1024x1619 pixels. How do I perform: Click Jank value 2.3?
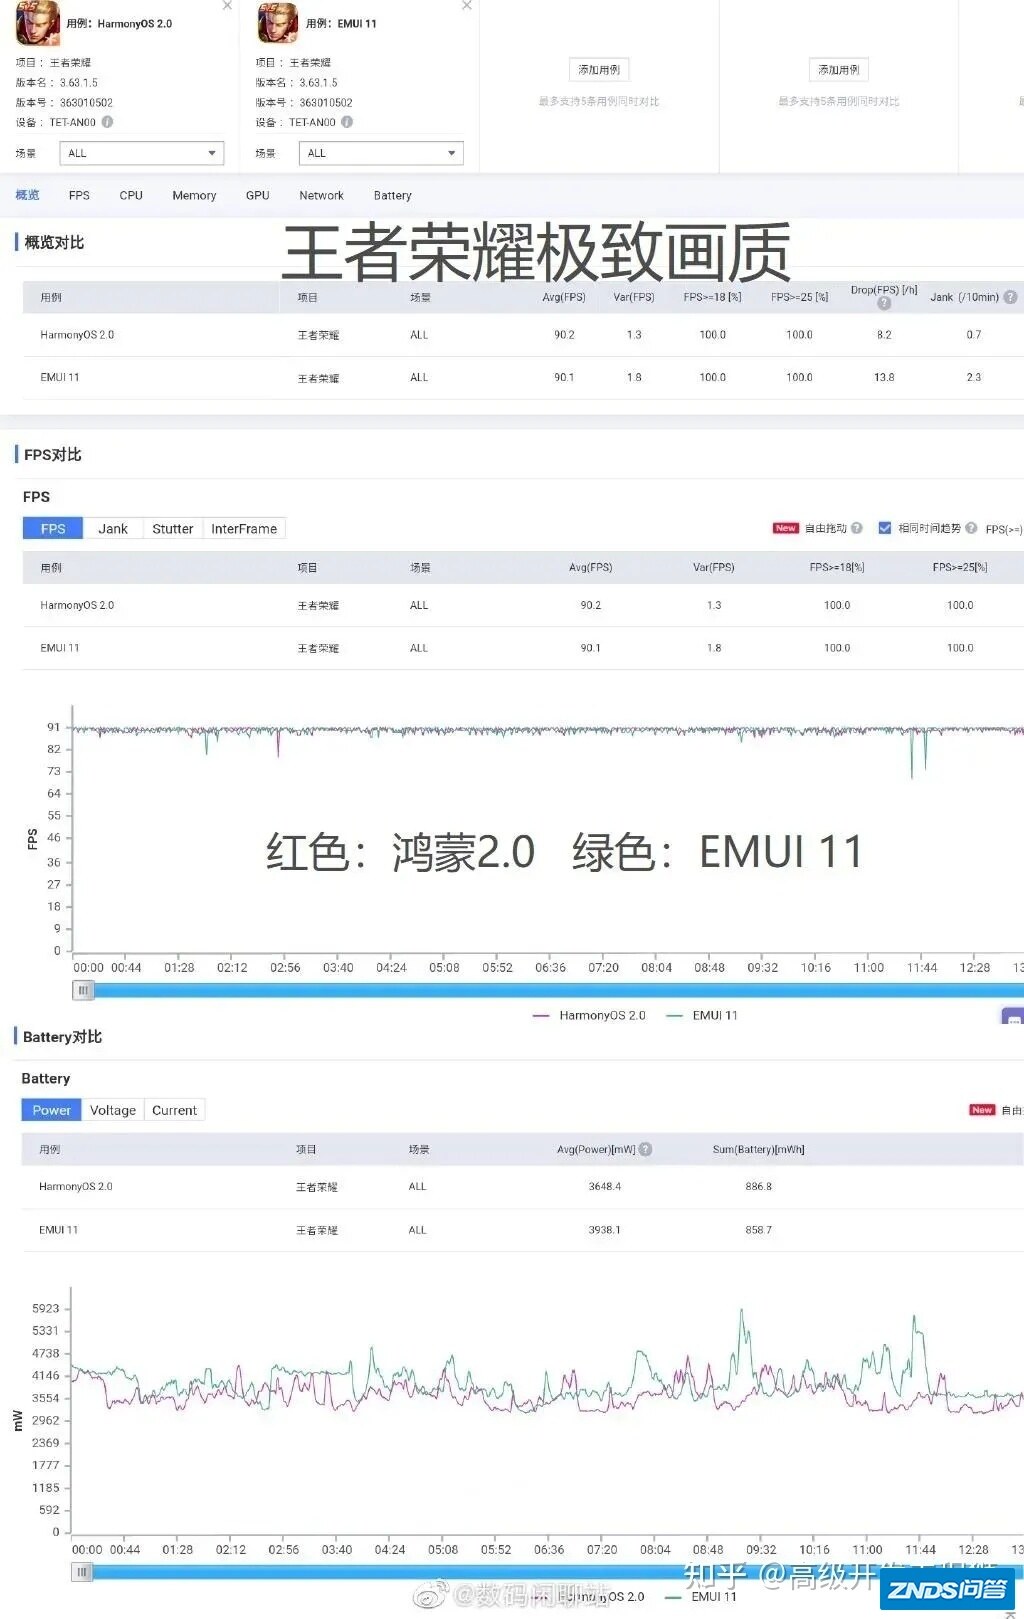tap(974, 378)
